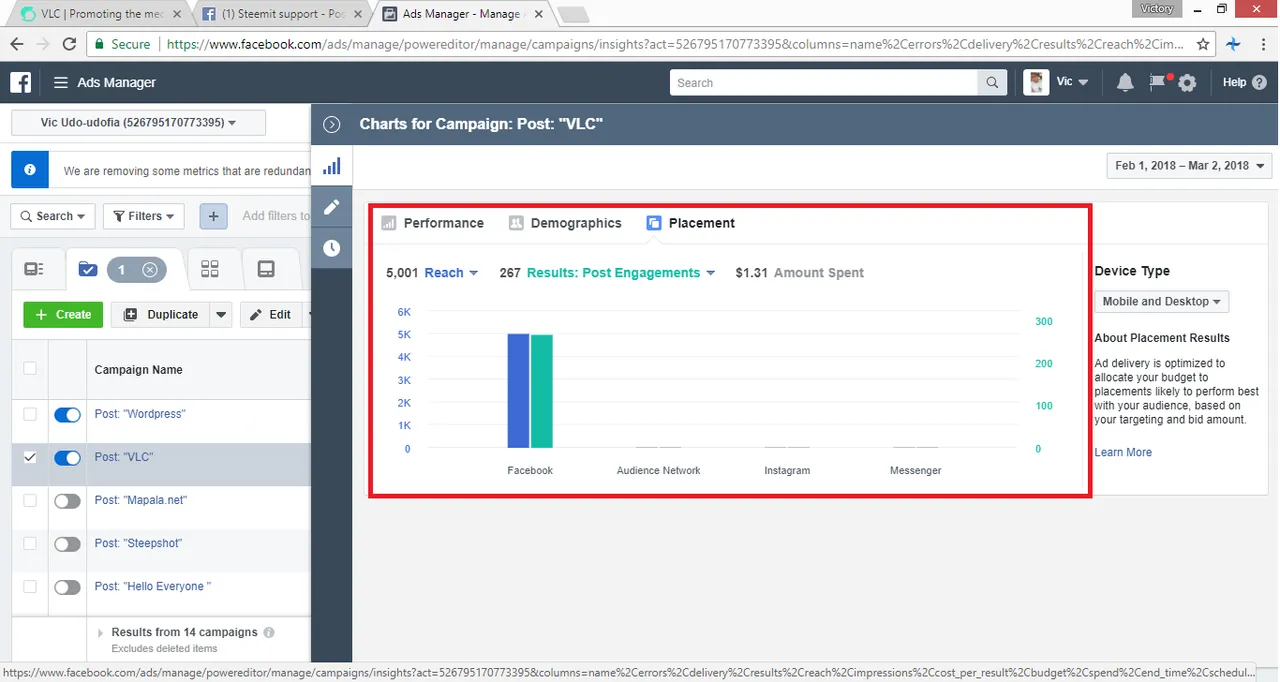Click the Edit button
This screenshot has height=682, width=1280.
click(270, 314)
